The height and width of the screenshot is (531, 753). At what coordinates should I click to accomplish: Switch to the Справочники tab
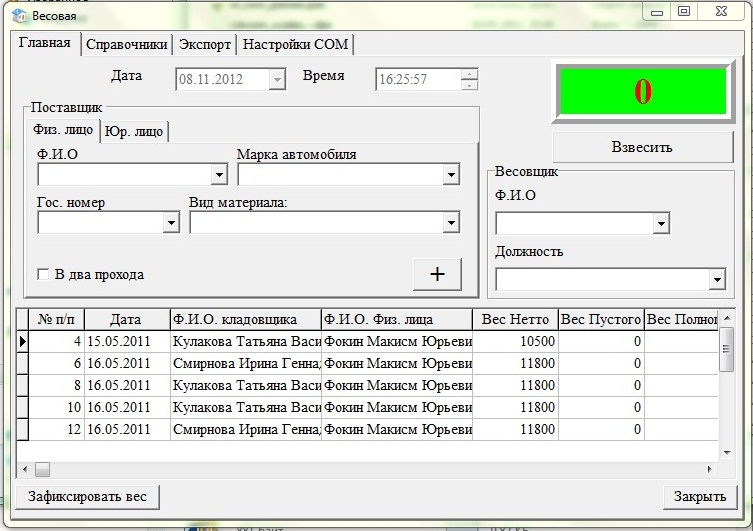tap(126, 45)
